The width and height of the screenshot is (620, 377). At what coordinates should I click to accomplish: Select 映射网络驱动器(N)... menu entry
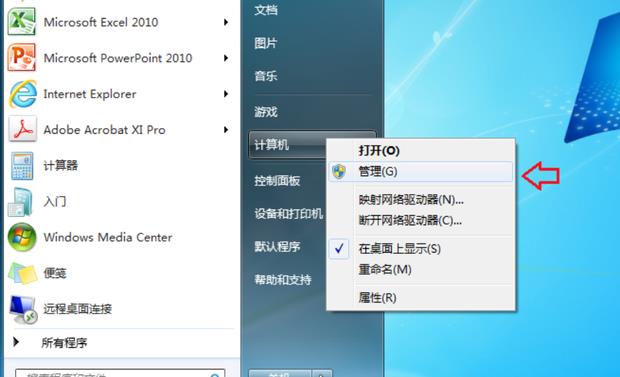pos(421,199)
